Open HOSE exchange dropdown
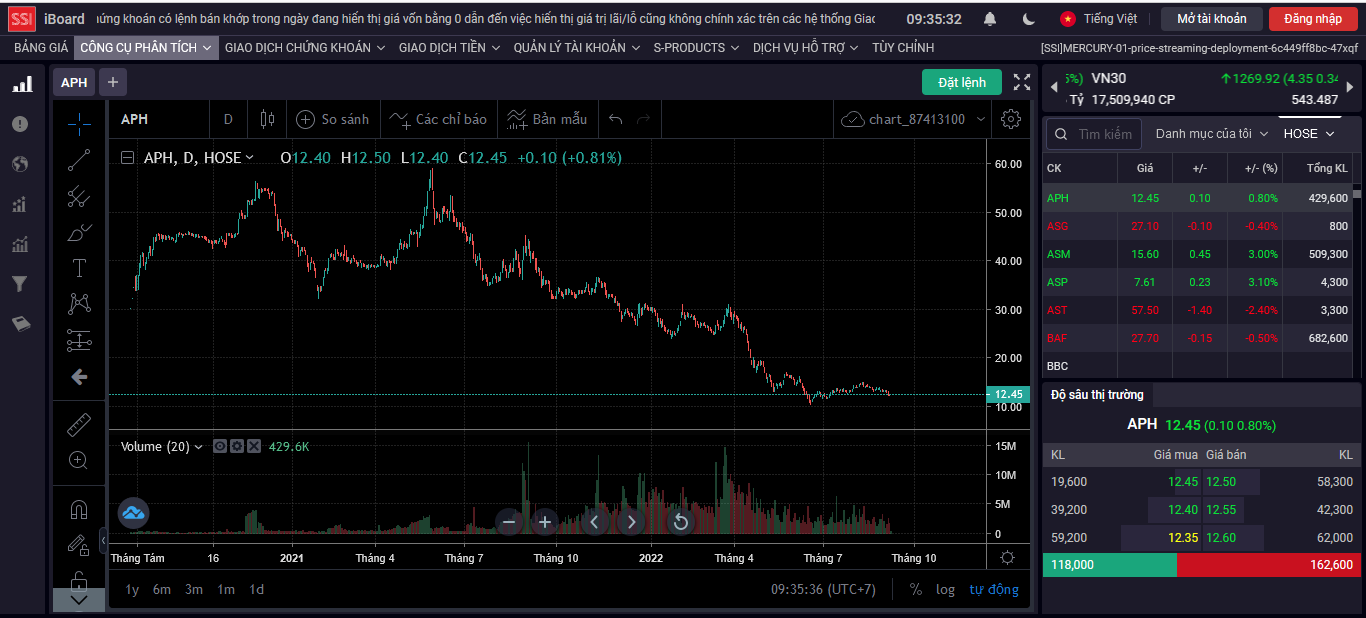 [x=1309, y=133]
